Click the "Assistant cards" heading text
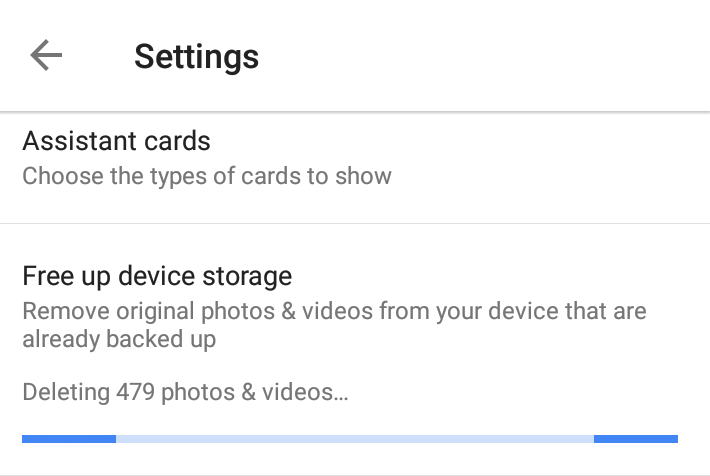This screenshot has height=476, width=710. [116, 139]
